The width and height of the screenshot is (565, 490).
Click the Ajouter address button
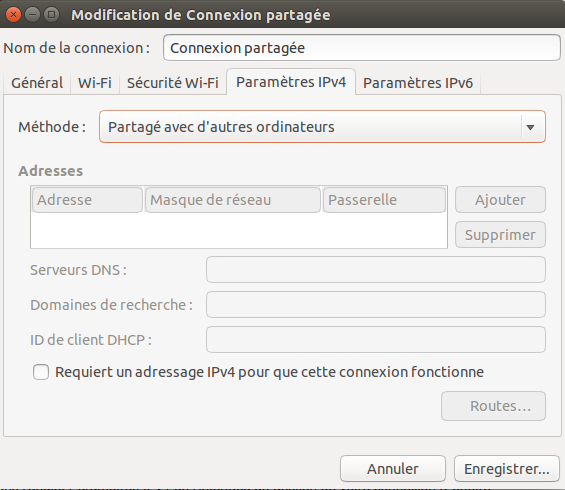point(500,200)
